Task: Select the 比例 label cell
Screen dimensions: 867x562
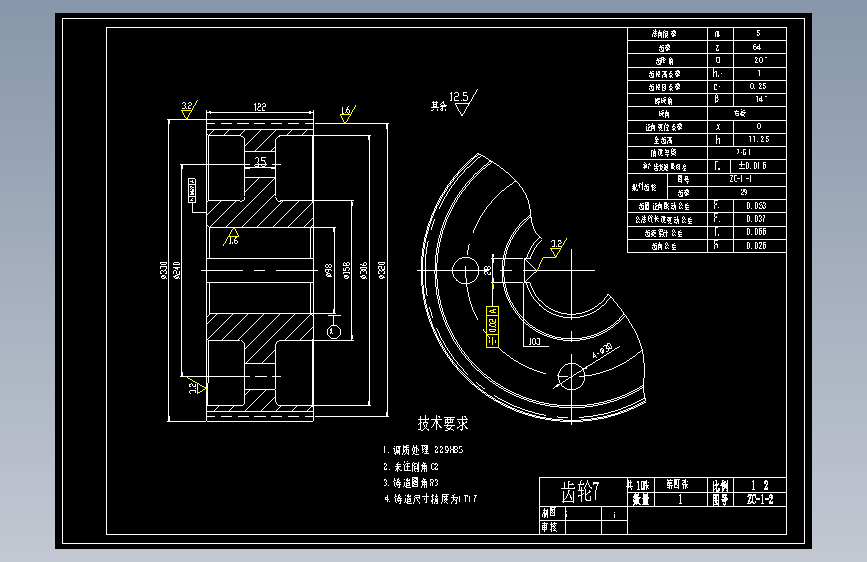Action: point(720,485)
